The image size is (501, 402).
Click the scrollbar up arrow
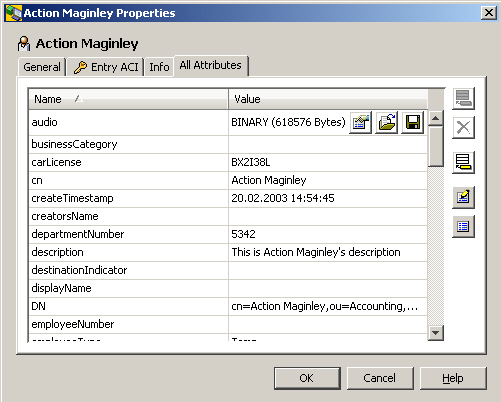click(x=436, y=118)
